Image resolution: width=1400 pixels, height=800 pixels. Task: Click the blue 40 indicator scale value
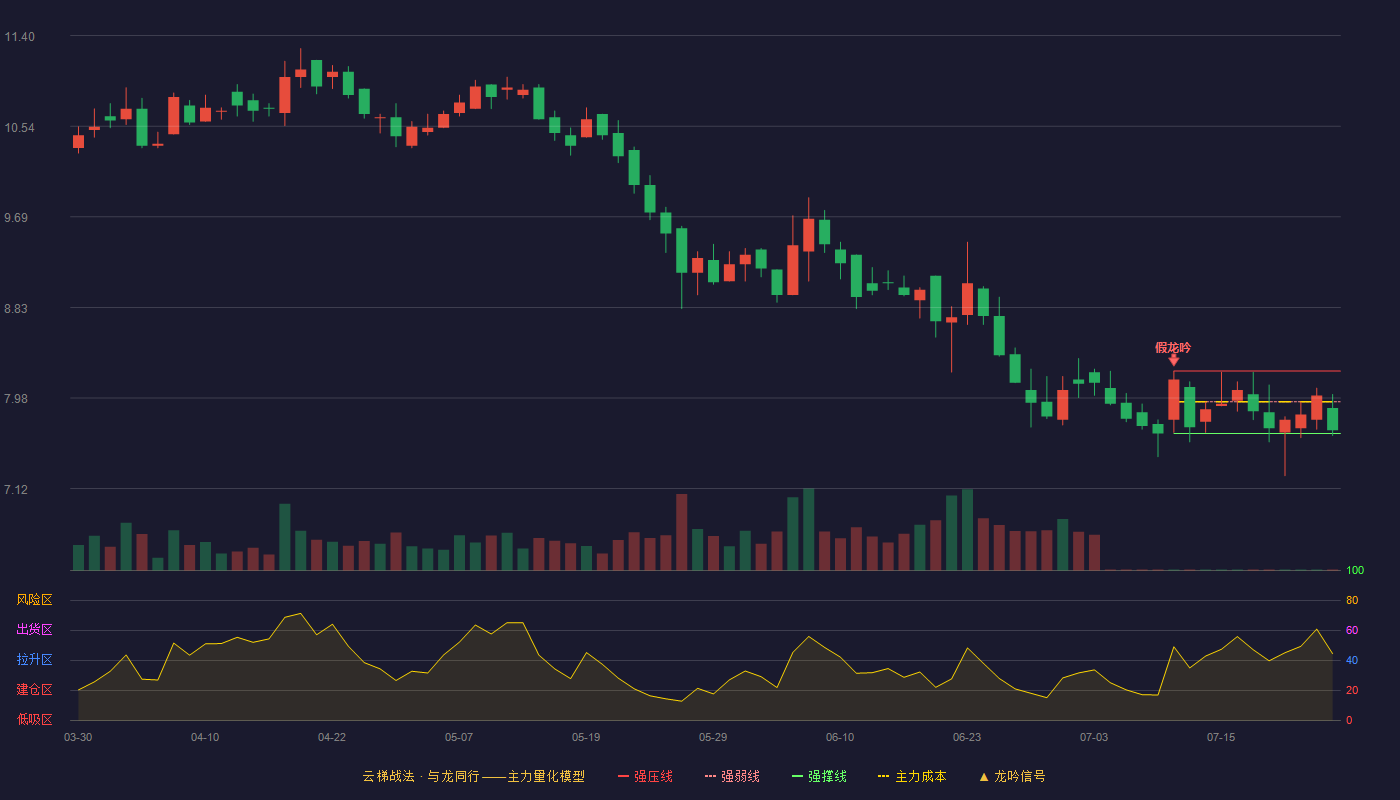(1352, 660)
